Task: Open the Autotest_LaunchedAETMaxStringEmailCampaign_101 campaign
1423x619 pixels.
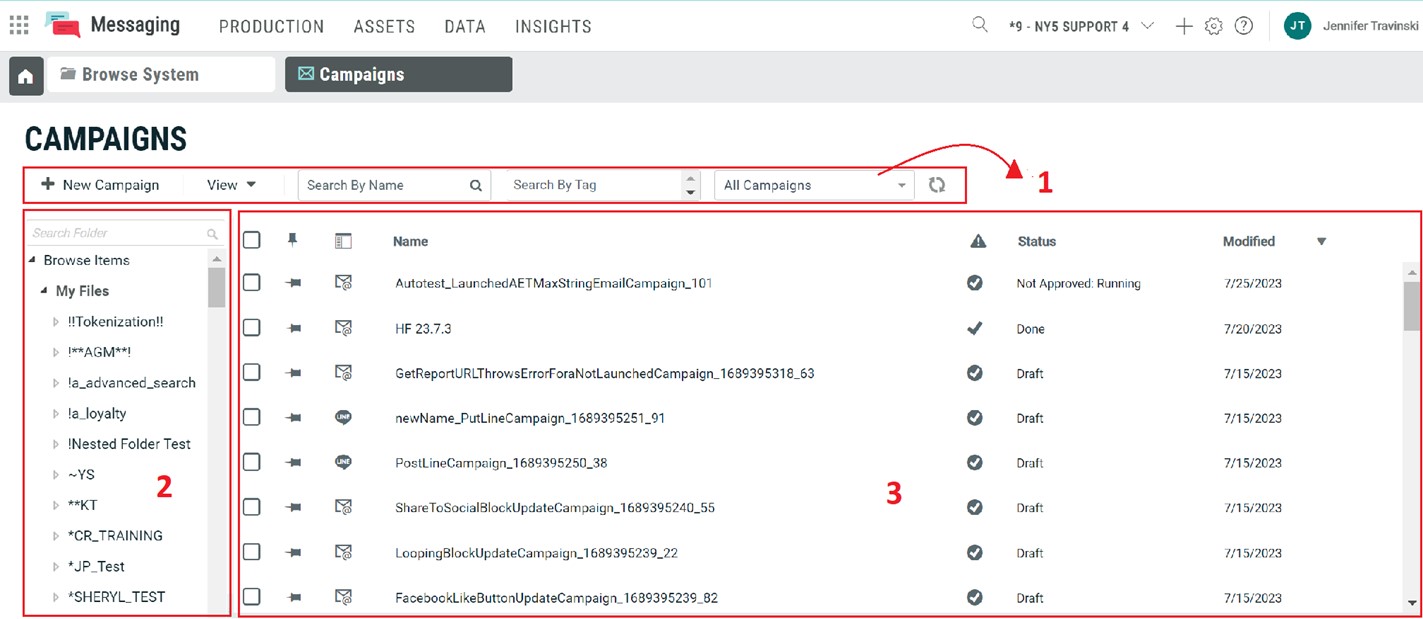Action: [553, 284]
